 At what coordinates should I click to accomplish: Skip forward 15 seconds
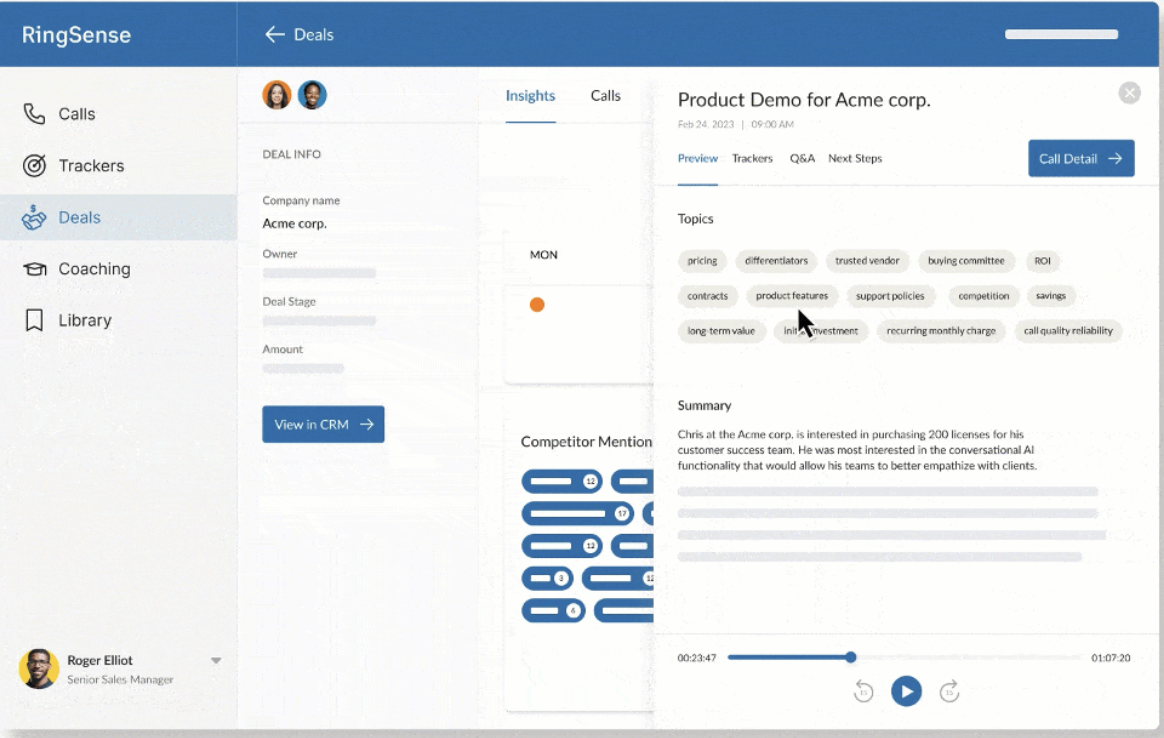[949, 691]
